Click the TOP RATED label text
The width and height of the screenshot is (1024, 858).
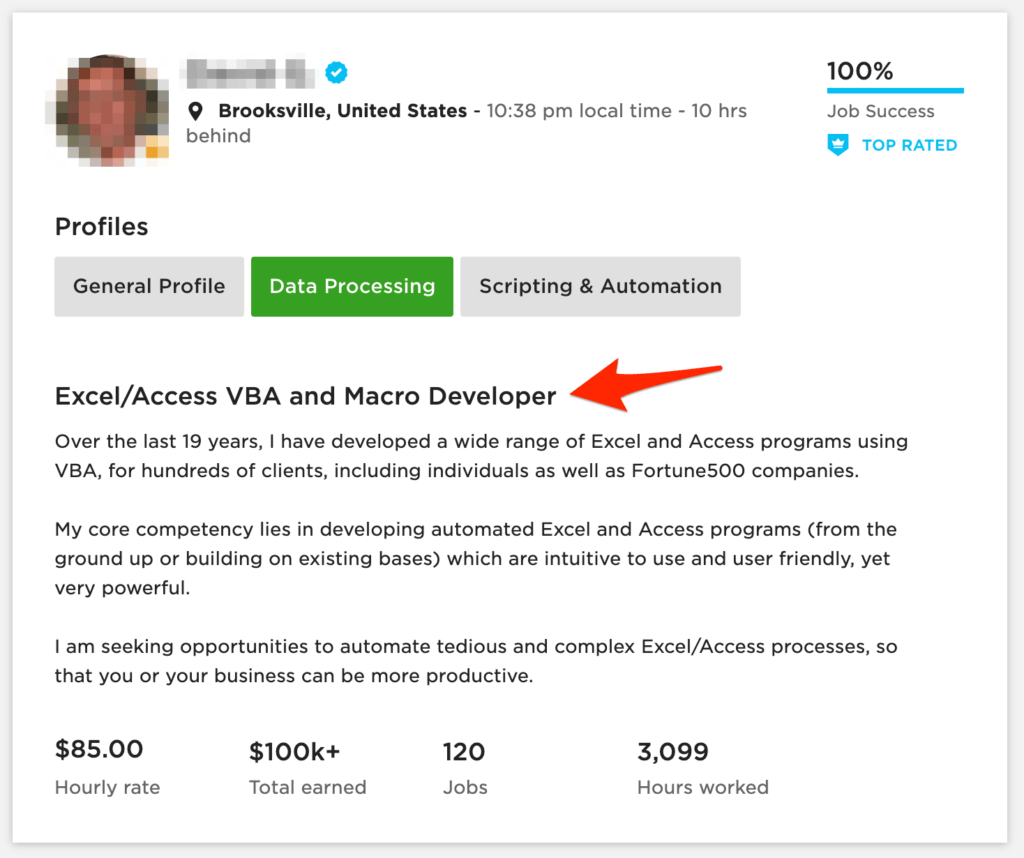pyautogui.click(x=909, y=145)
